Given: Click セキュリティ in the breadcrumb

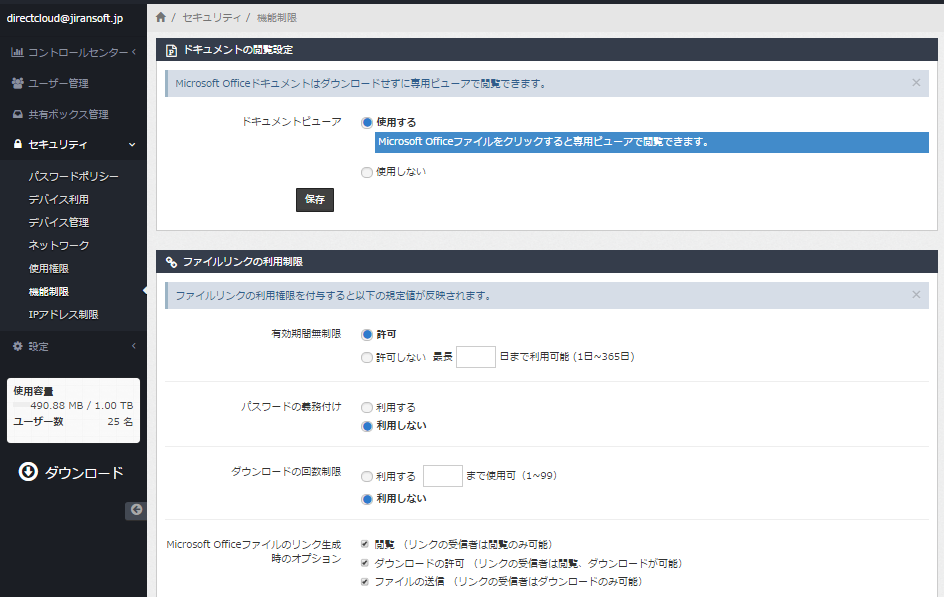Looking at the screenshot, I should [211, 17].
